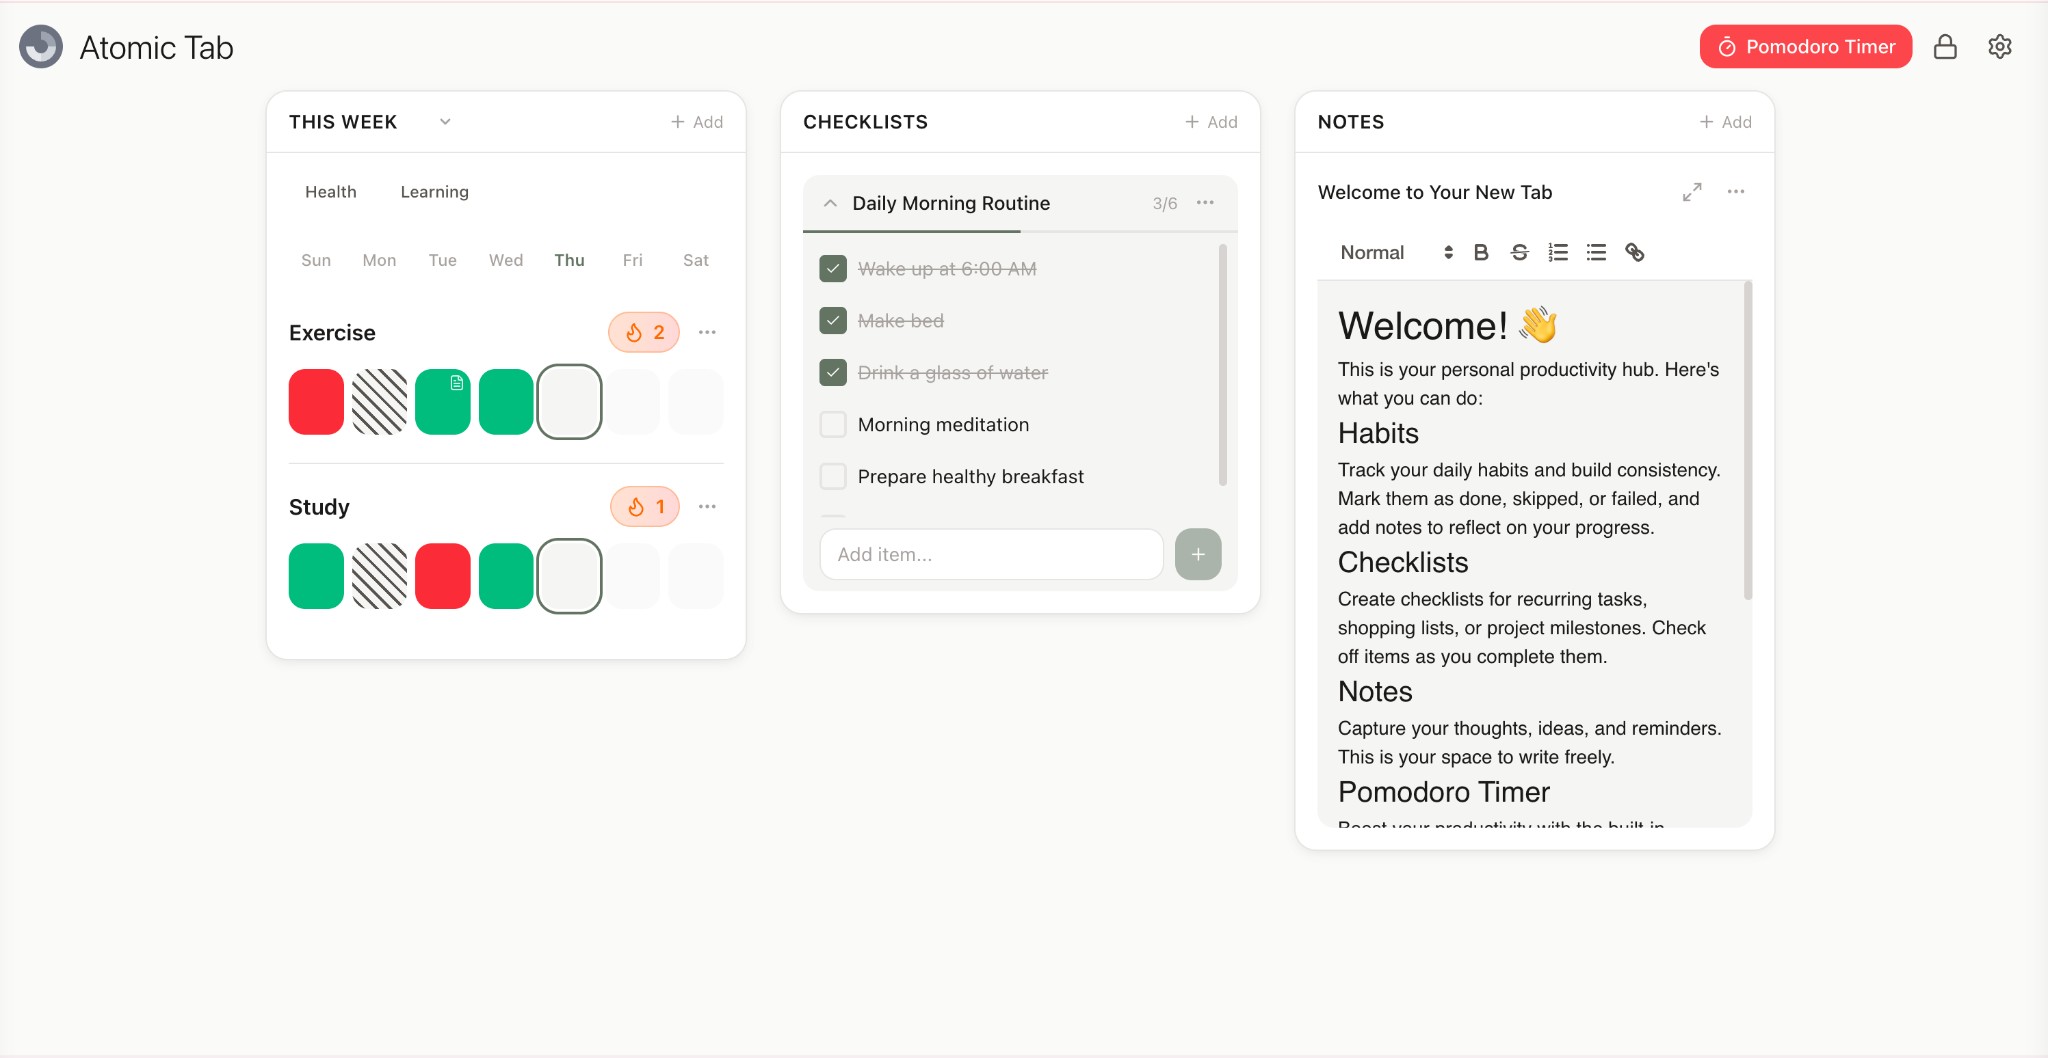Viewport: 2048px width, 1058px height.
Task: Click the lock icon in the header
Action: pos(1946,46)
